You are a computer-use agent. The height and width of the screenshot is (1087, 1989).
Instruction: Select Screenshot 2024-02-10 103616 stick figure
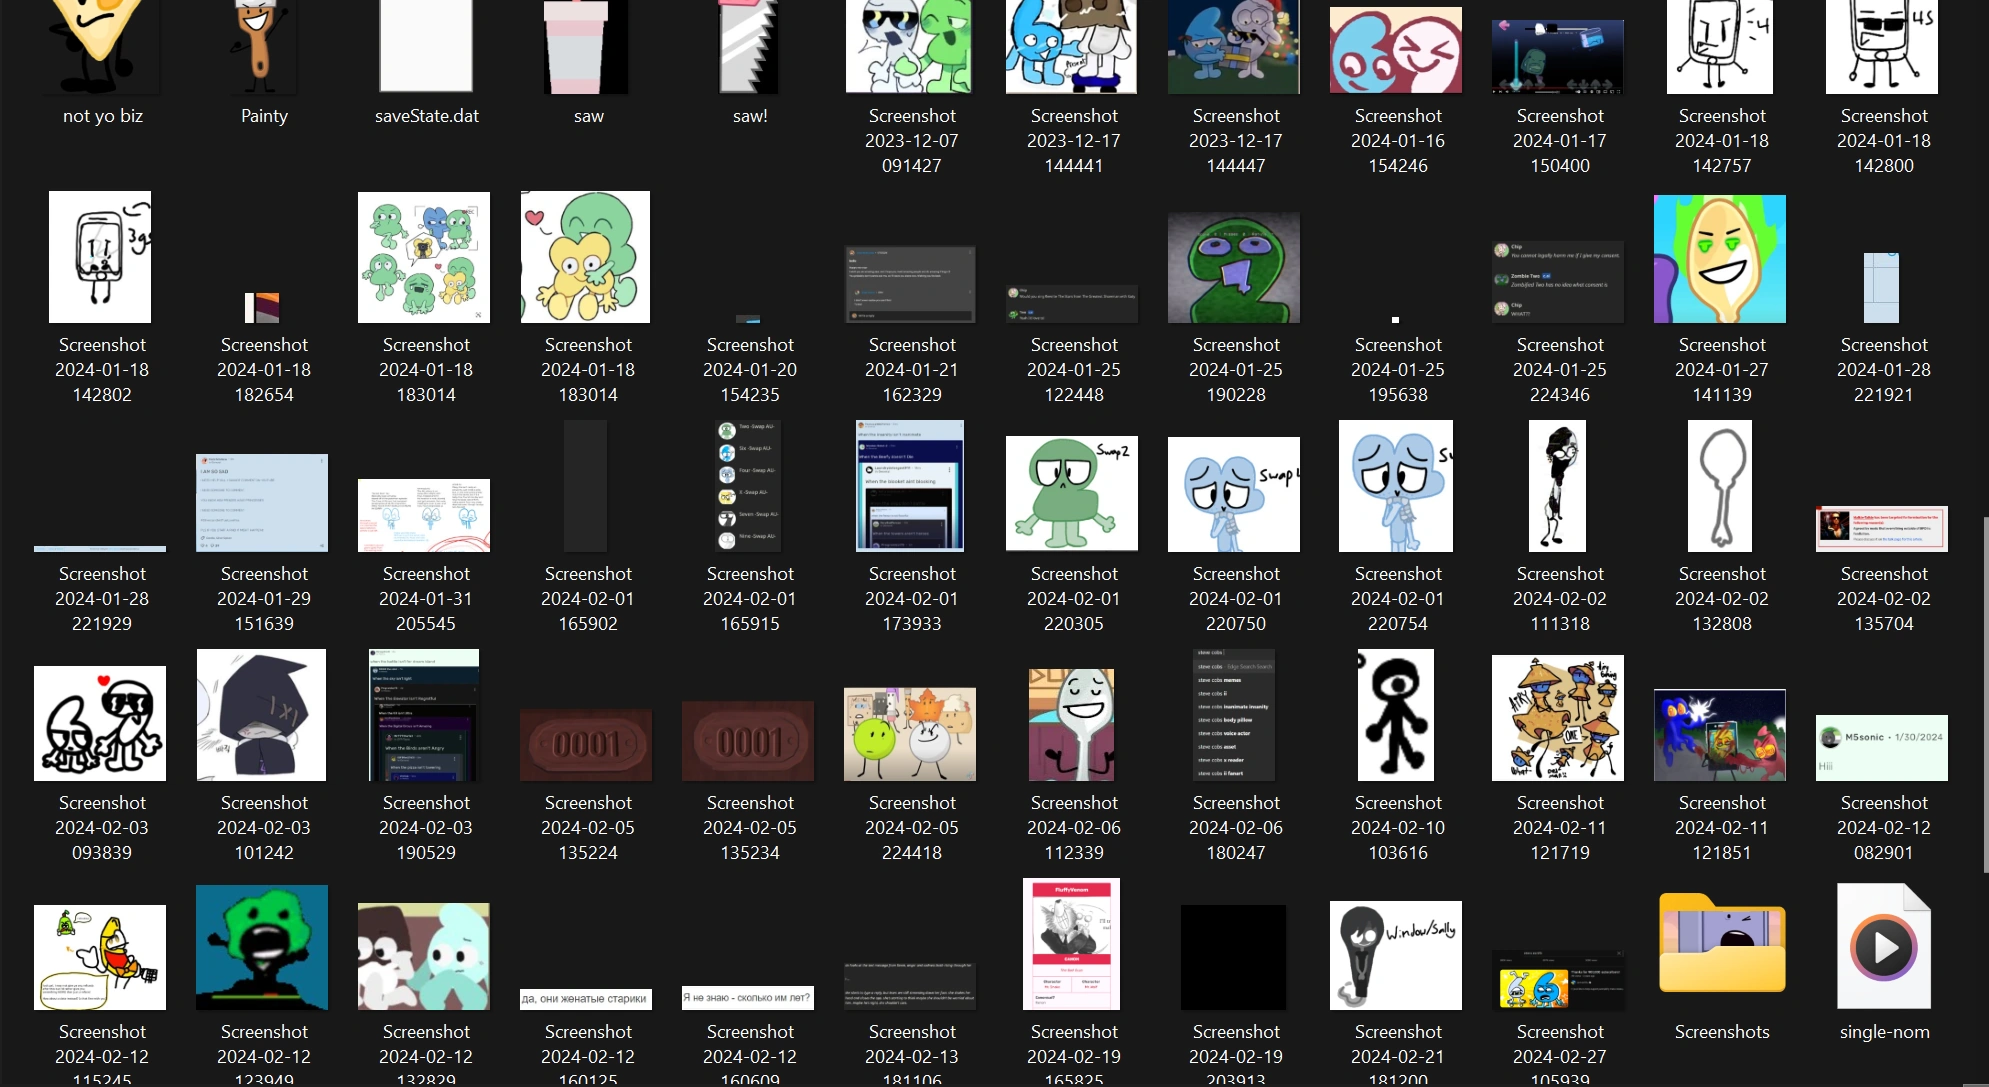(x=1396, y=715)
